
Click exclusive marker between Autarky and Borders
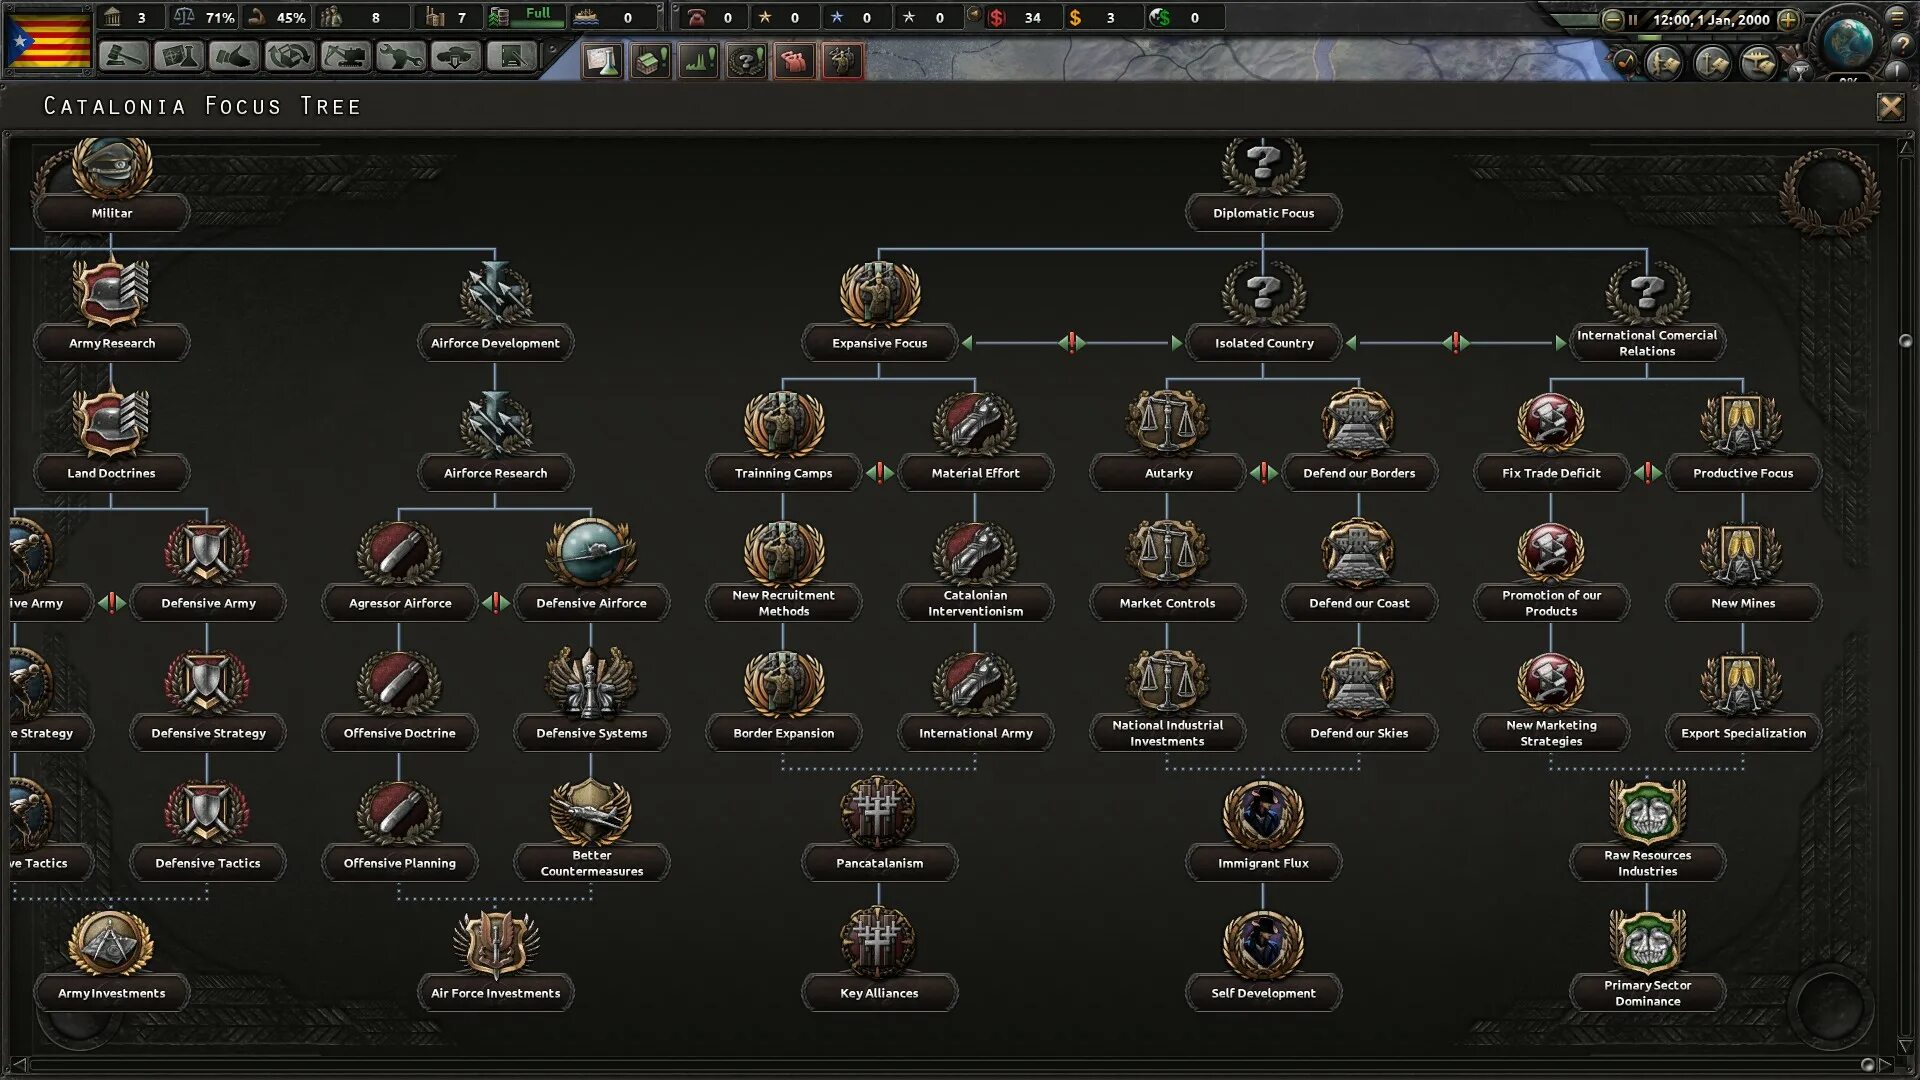coord(1264,472)
